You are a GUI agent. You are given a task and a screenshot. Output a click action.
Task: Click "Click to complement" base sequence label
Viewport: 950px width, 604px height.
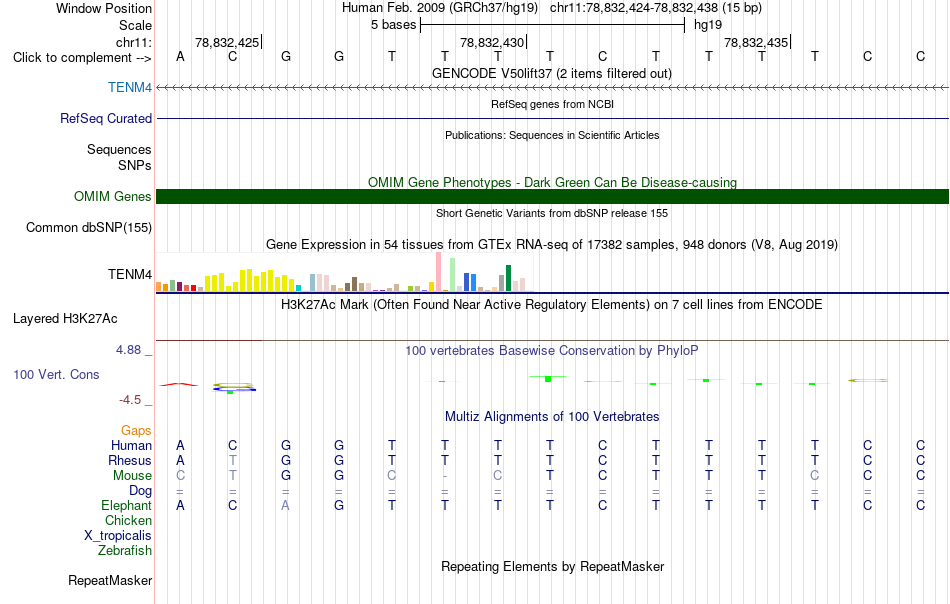(82, 58)
